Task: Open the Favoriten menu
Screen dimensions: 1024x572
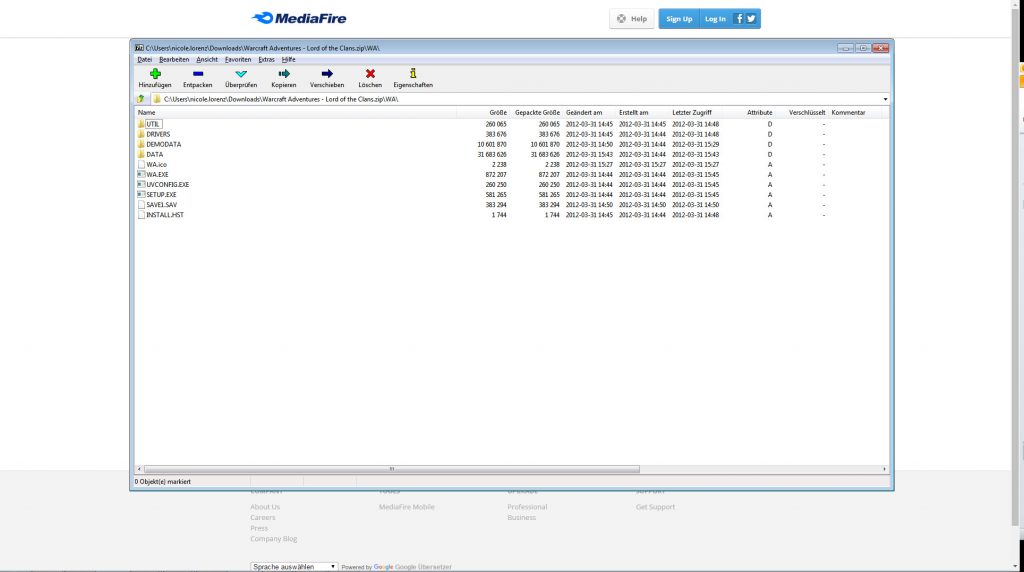Action: (x=238, y=60)
